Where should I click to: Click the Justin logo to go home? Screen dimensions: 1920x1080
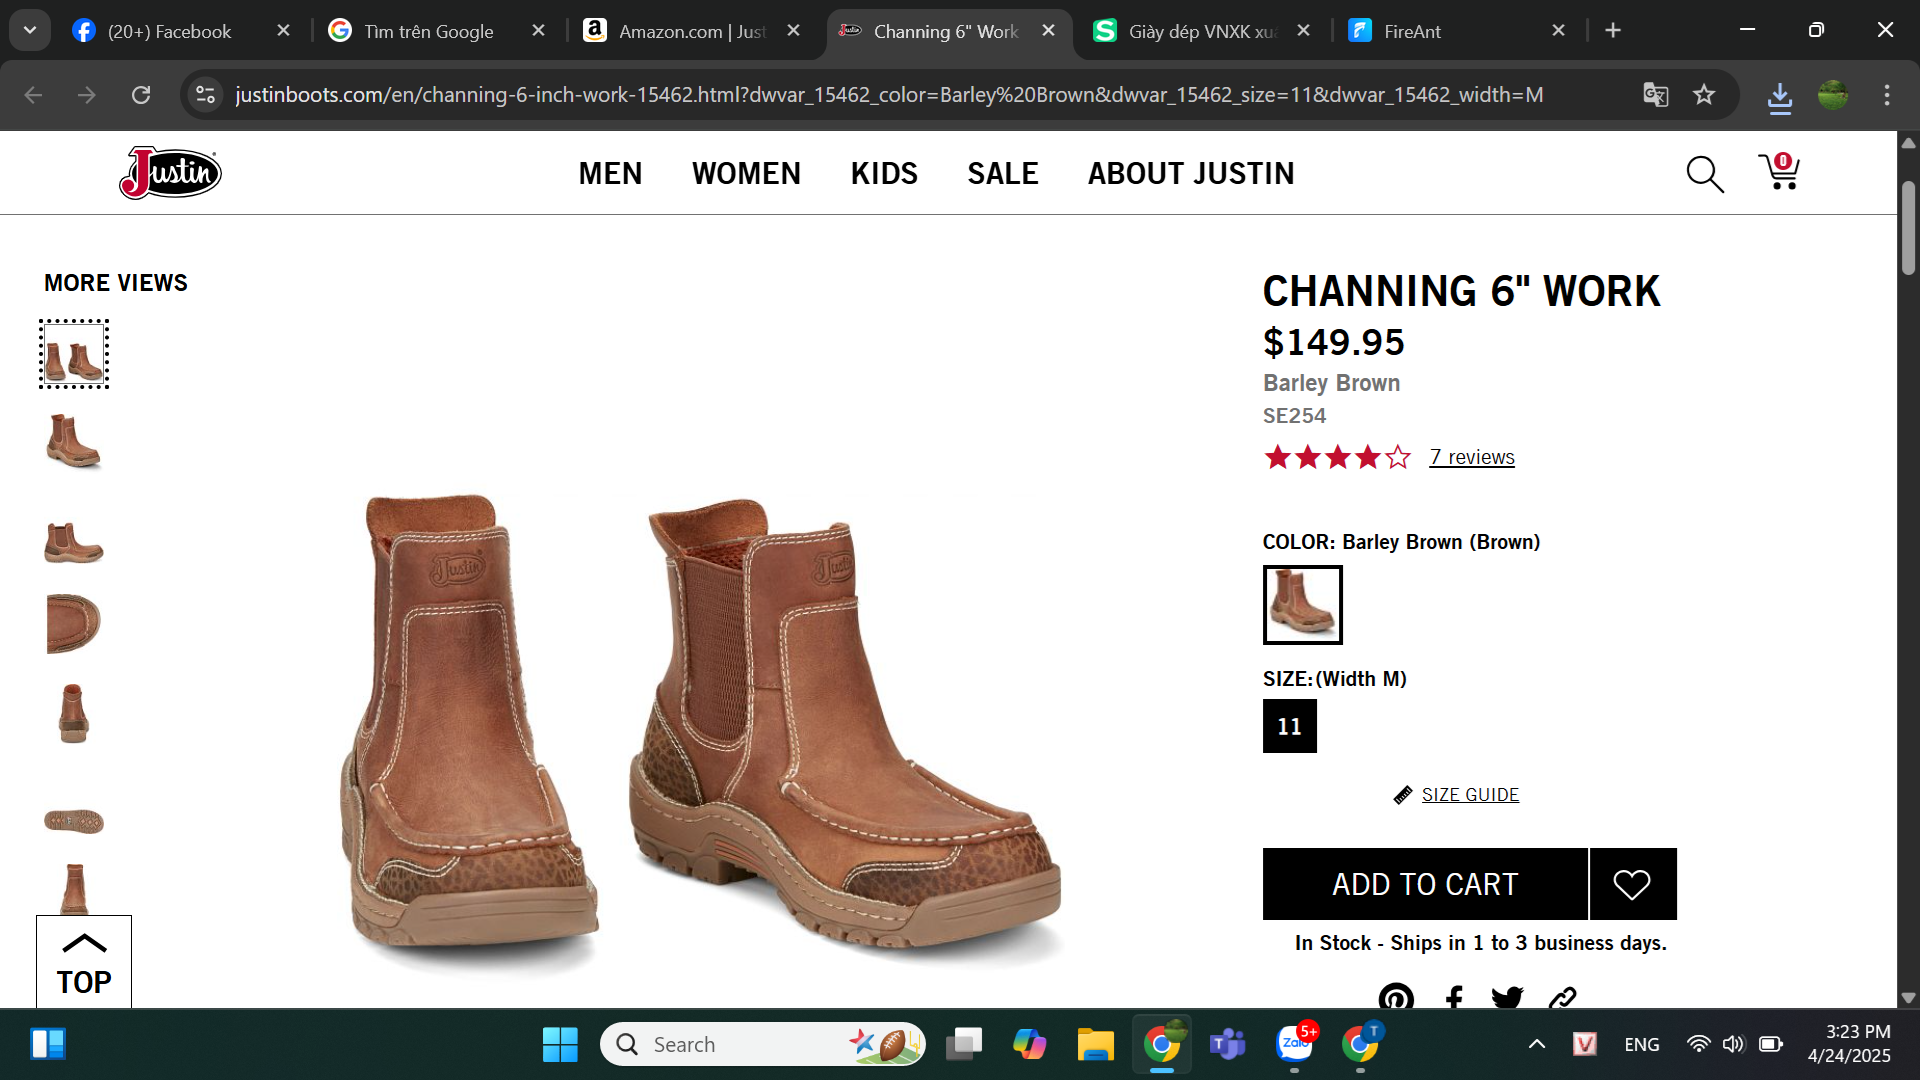170,173
